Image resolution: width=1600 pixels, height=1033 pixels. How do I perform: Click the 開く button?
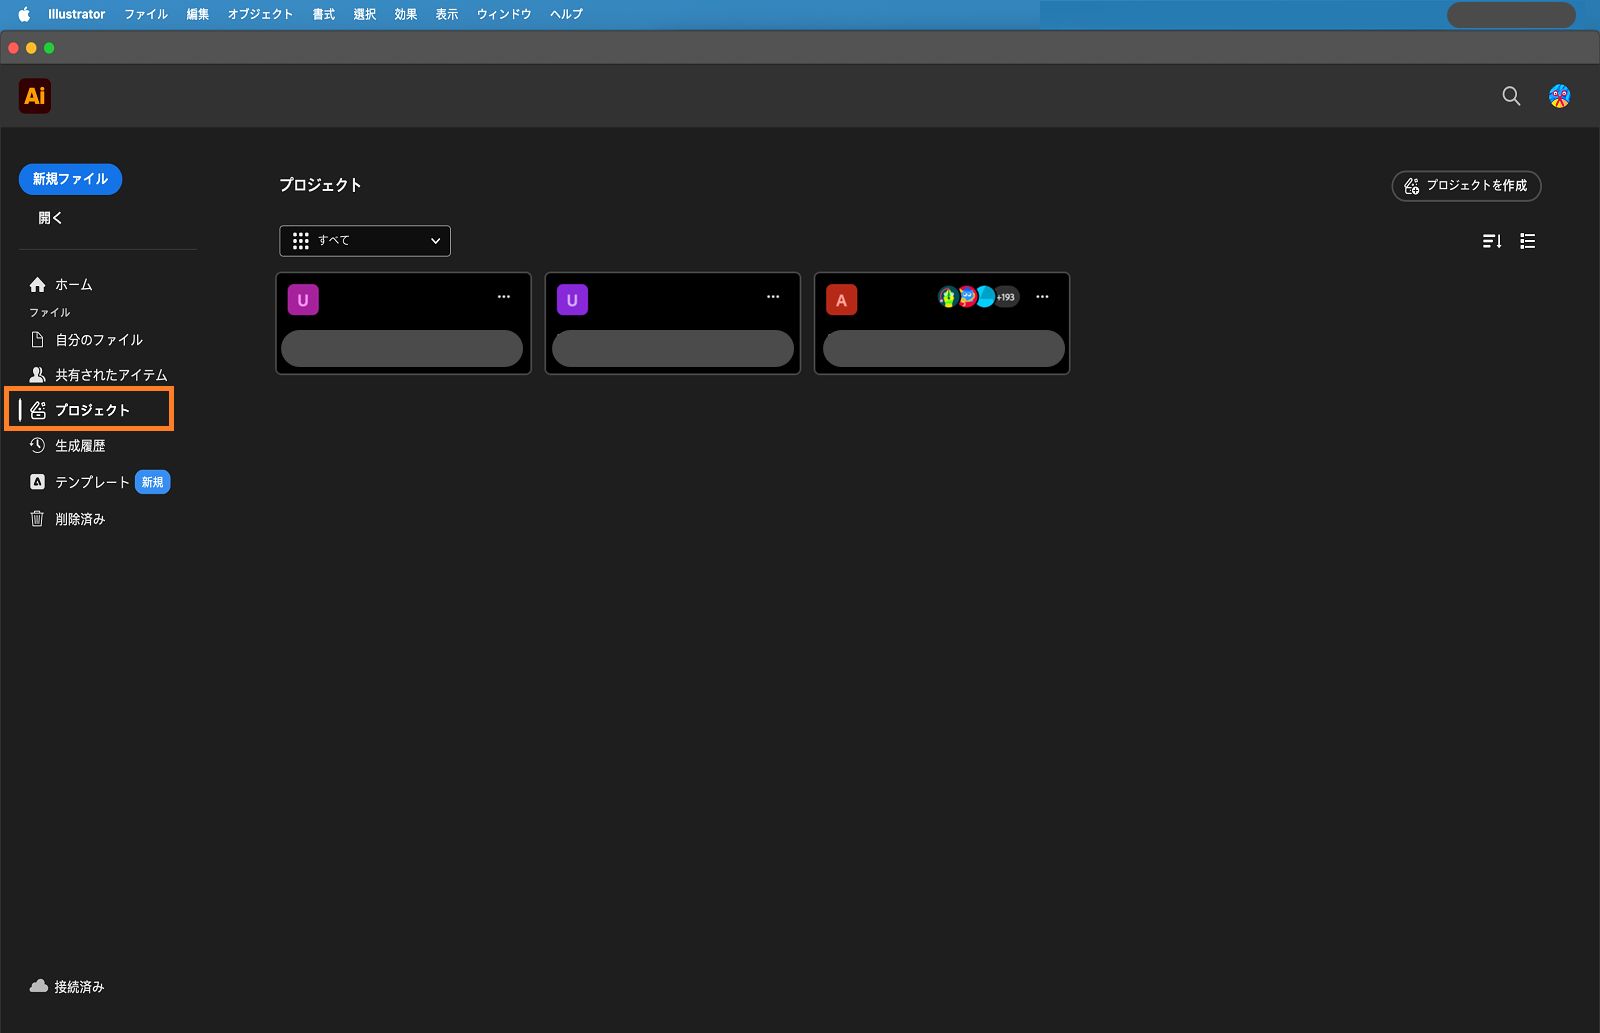(x=50, y=218)
